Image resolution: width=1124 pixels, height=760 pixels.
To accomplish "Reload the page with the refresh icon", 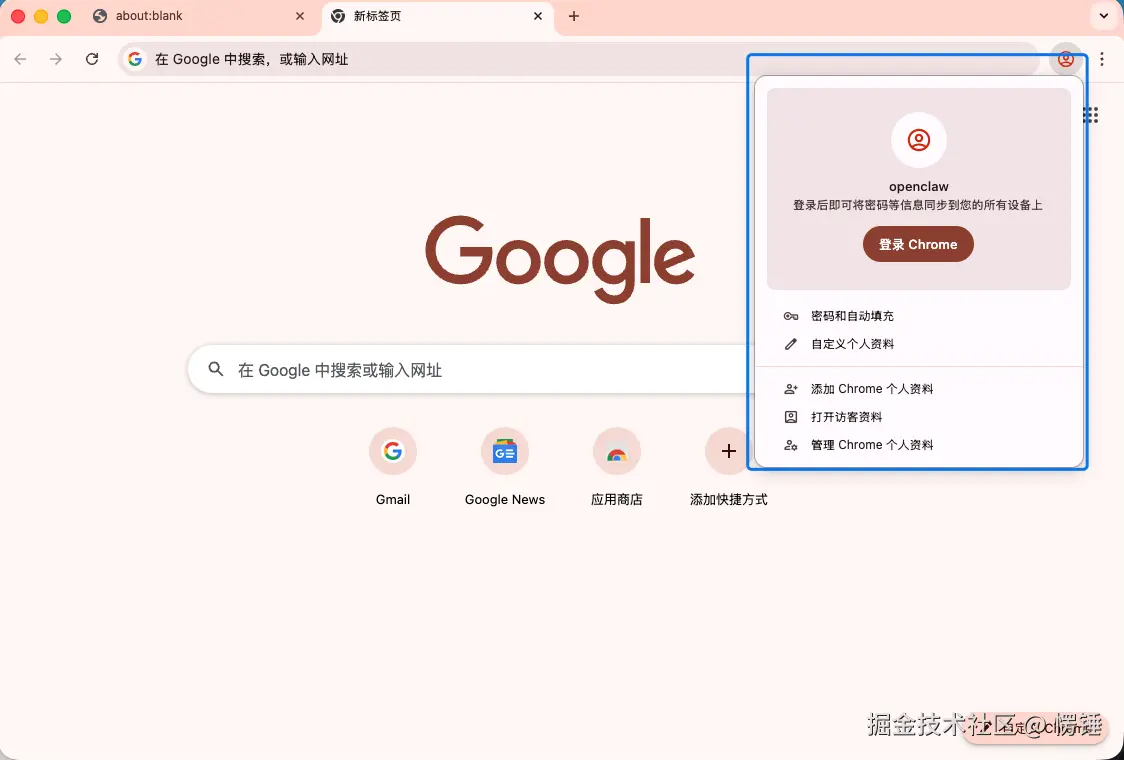I will [92, 59].
